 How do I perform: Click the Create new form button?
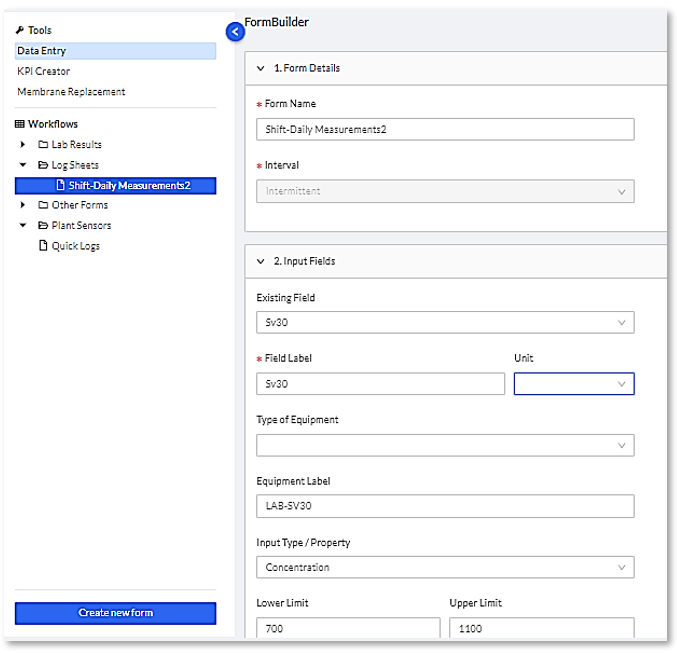click(x=115, y=613)
